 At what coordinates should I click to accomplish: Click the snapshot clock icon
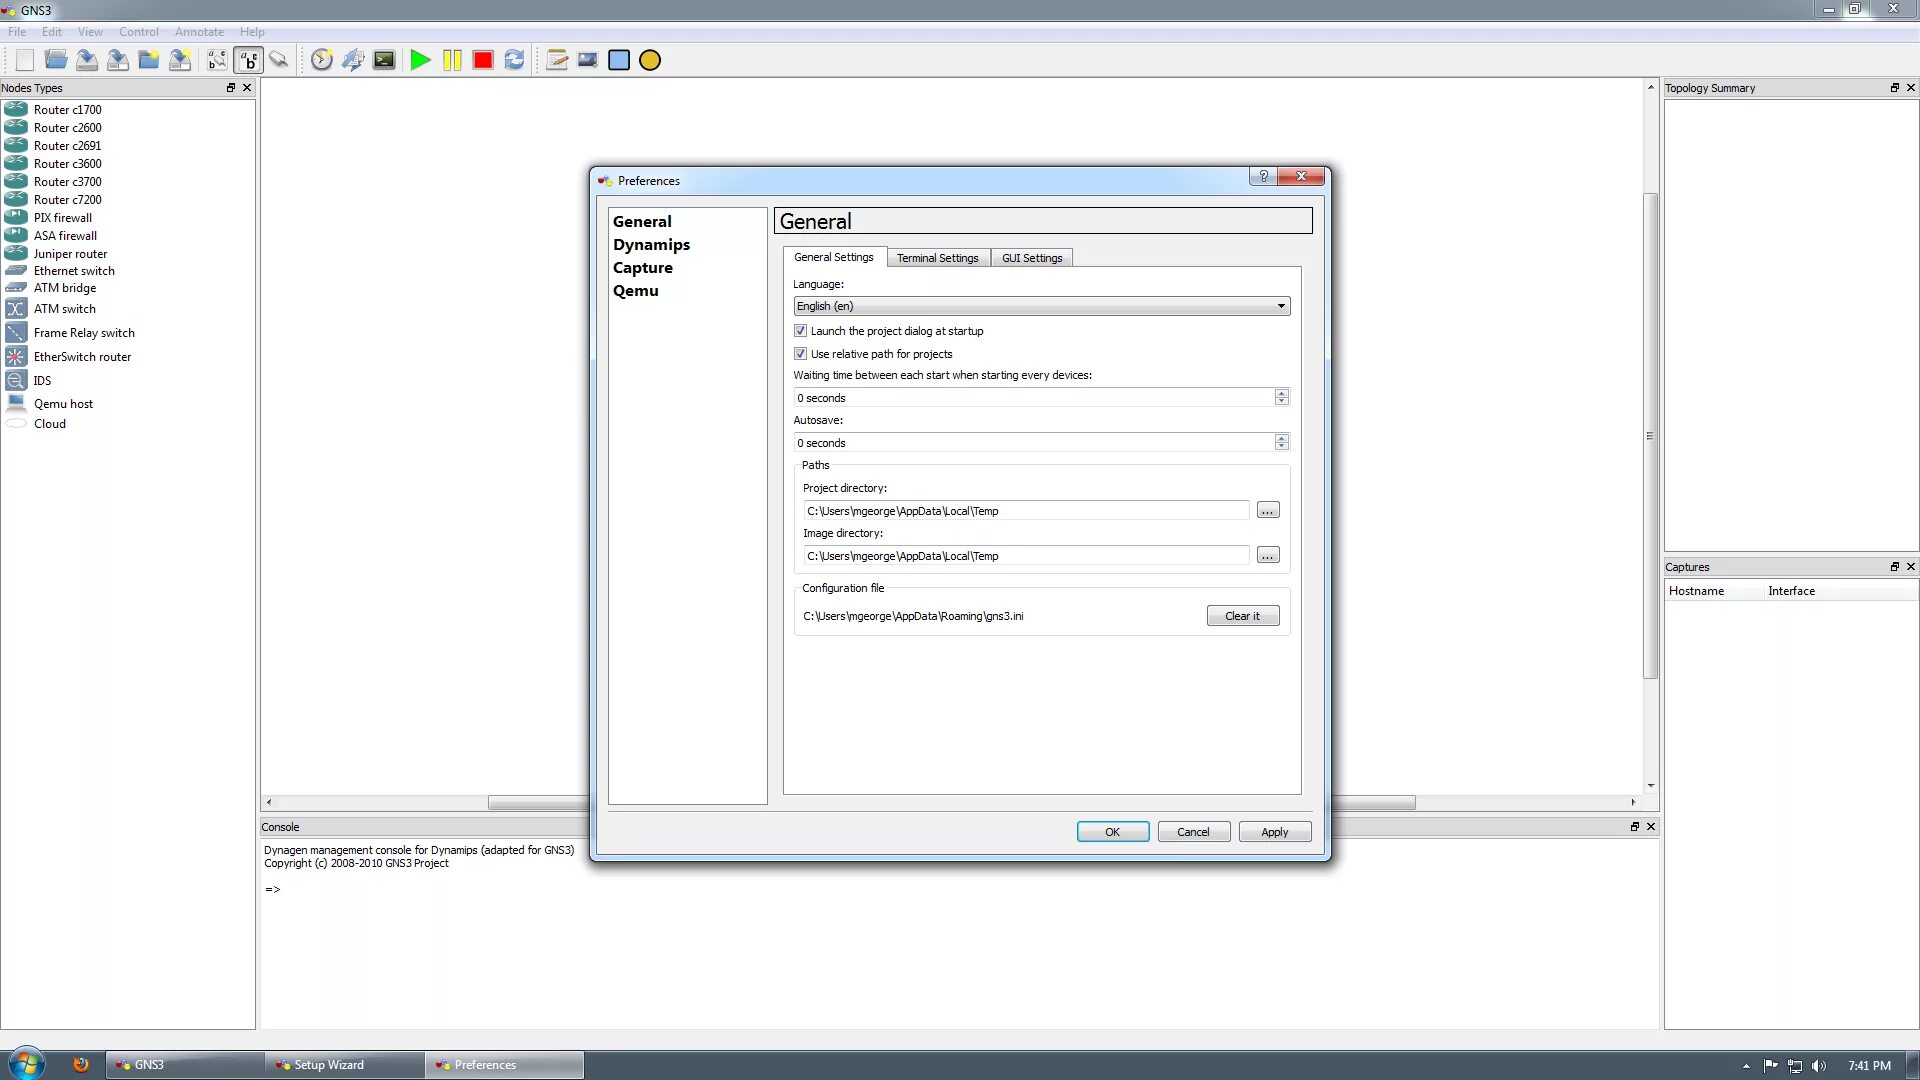pyautogui.click(x=321, y=60)
